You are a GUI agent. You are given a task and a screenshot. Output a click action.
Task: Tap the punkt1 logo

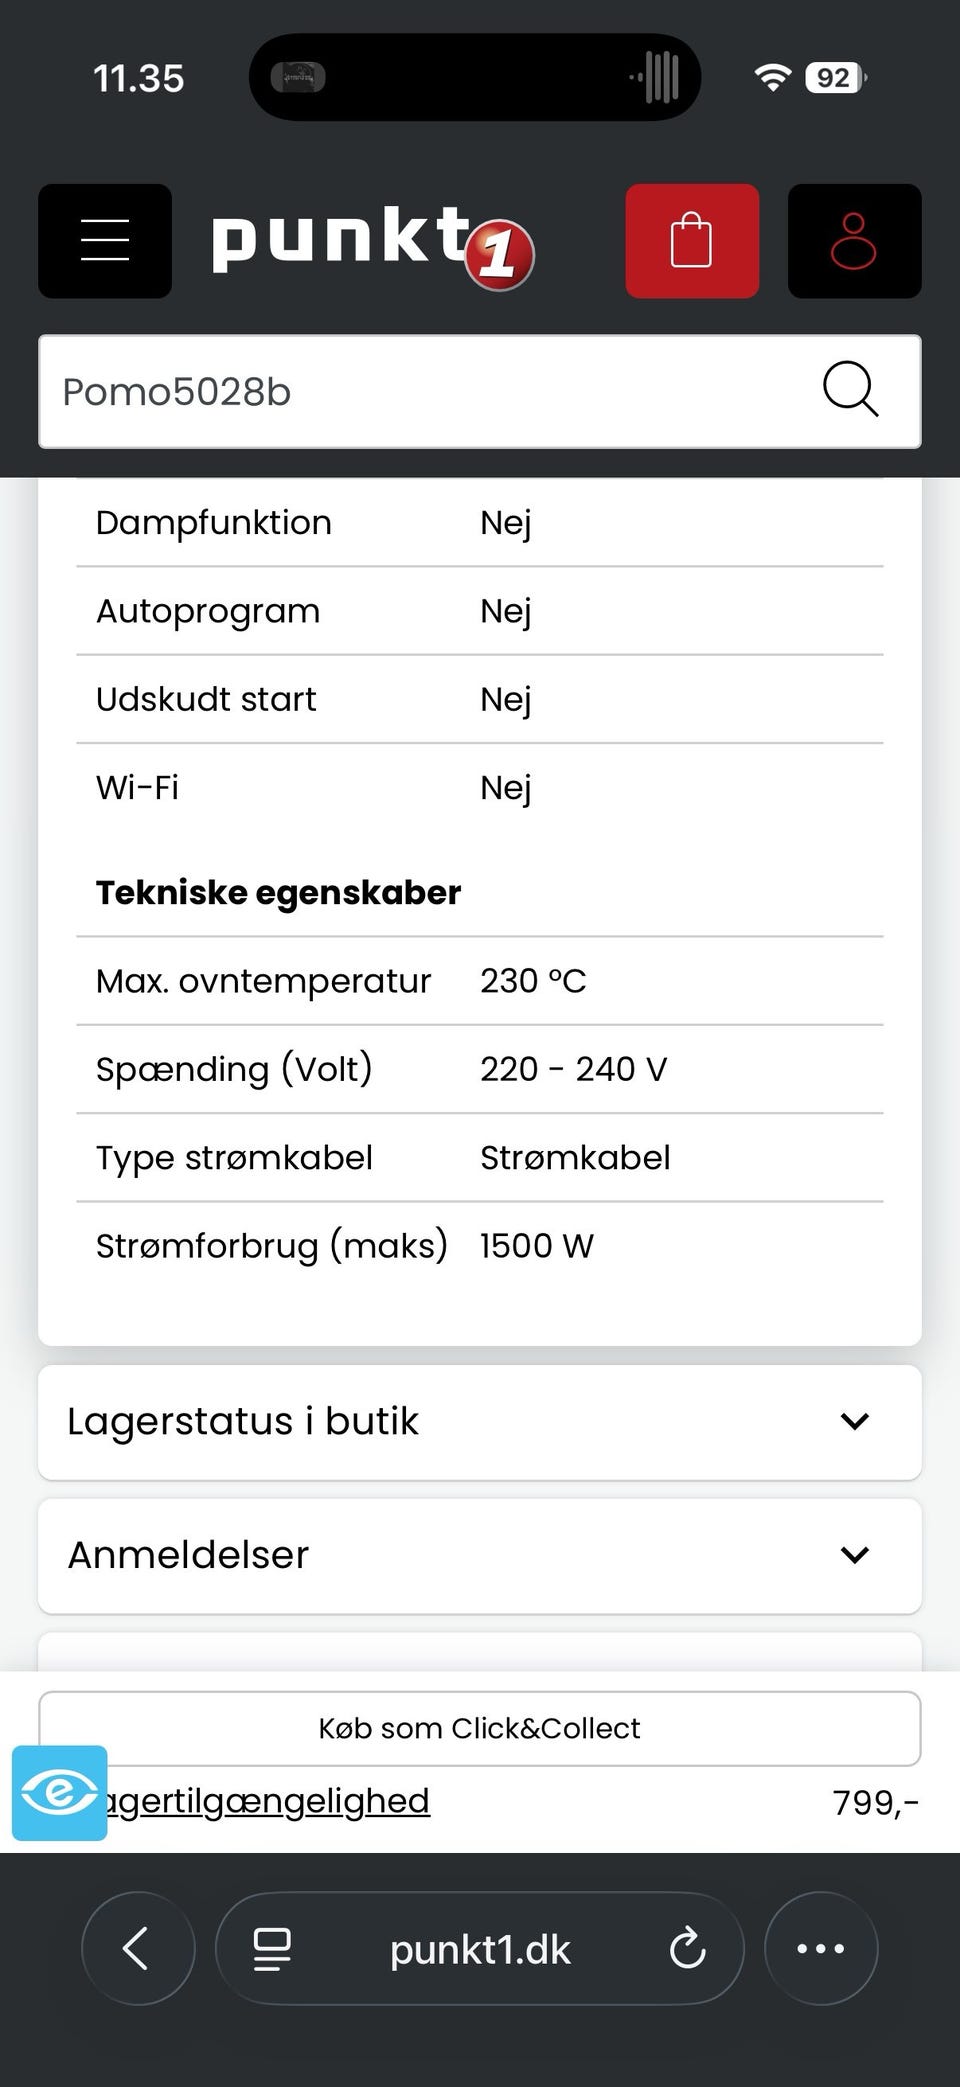coord(372,244)
